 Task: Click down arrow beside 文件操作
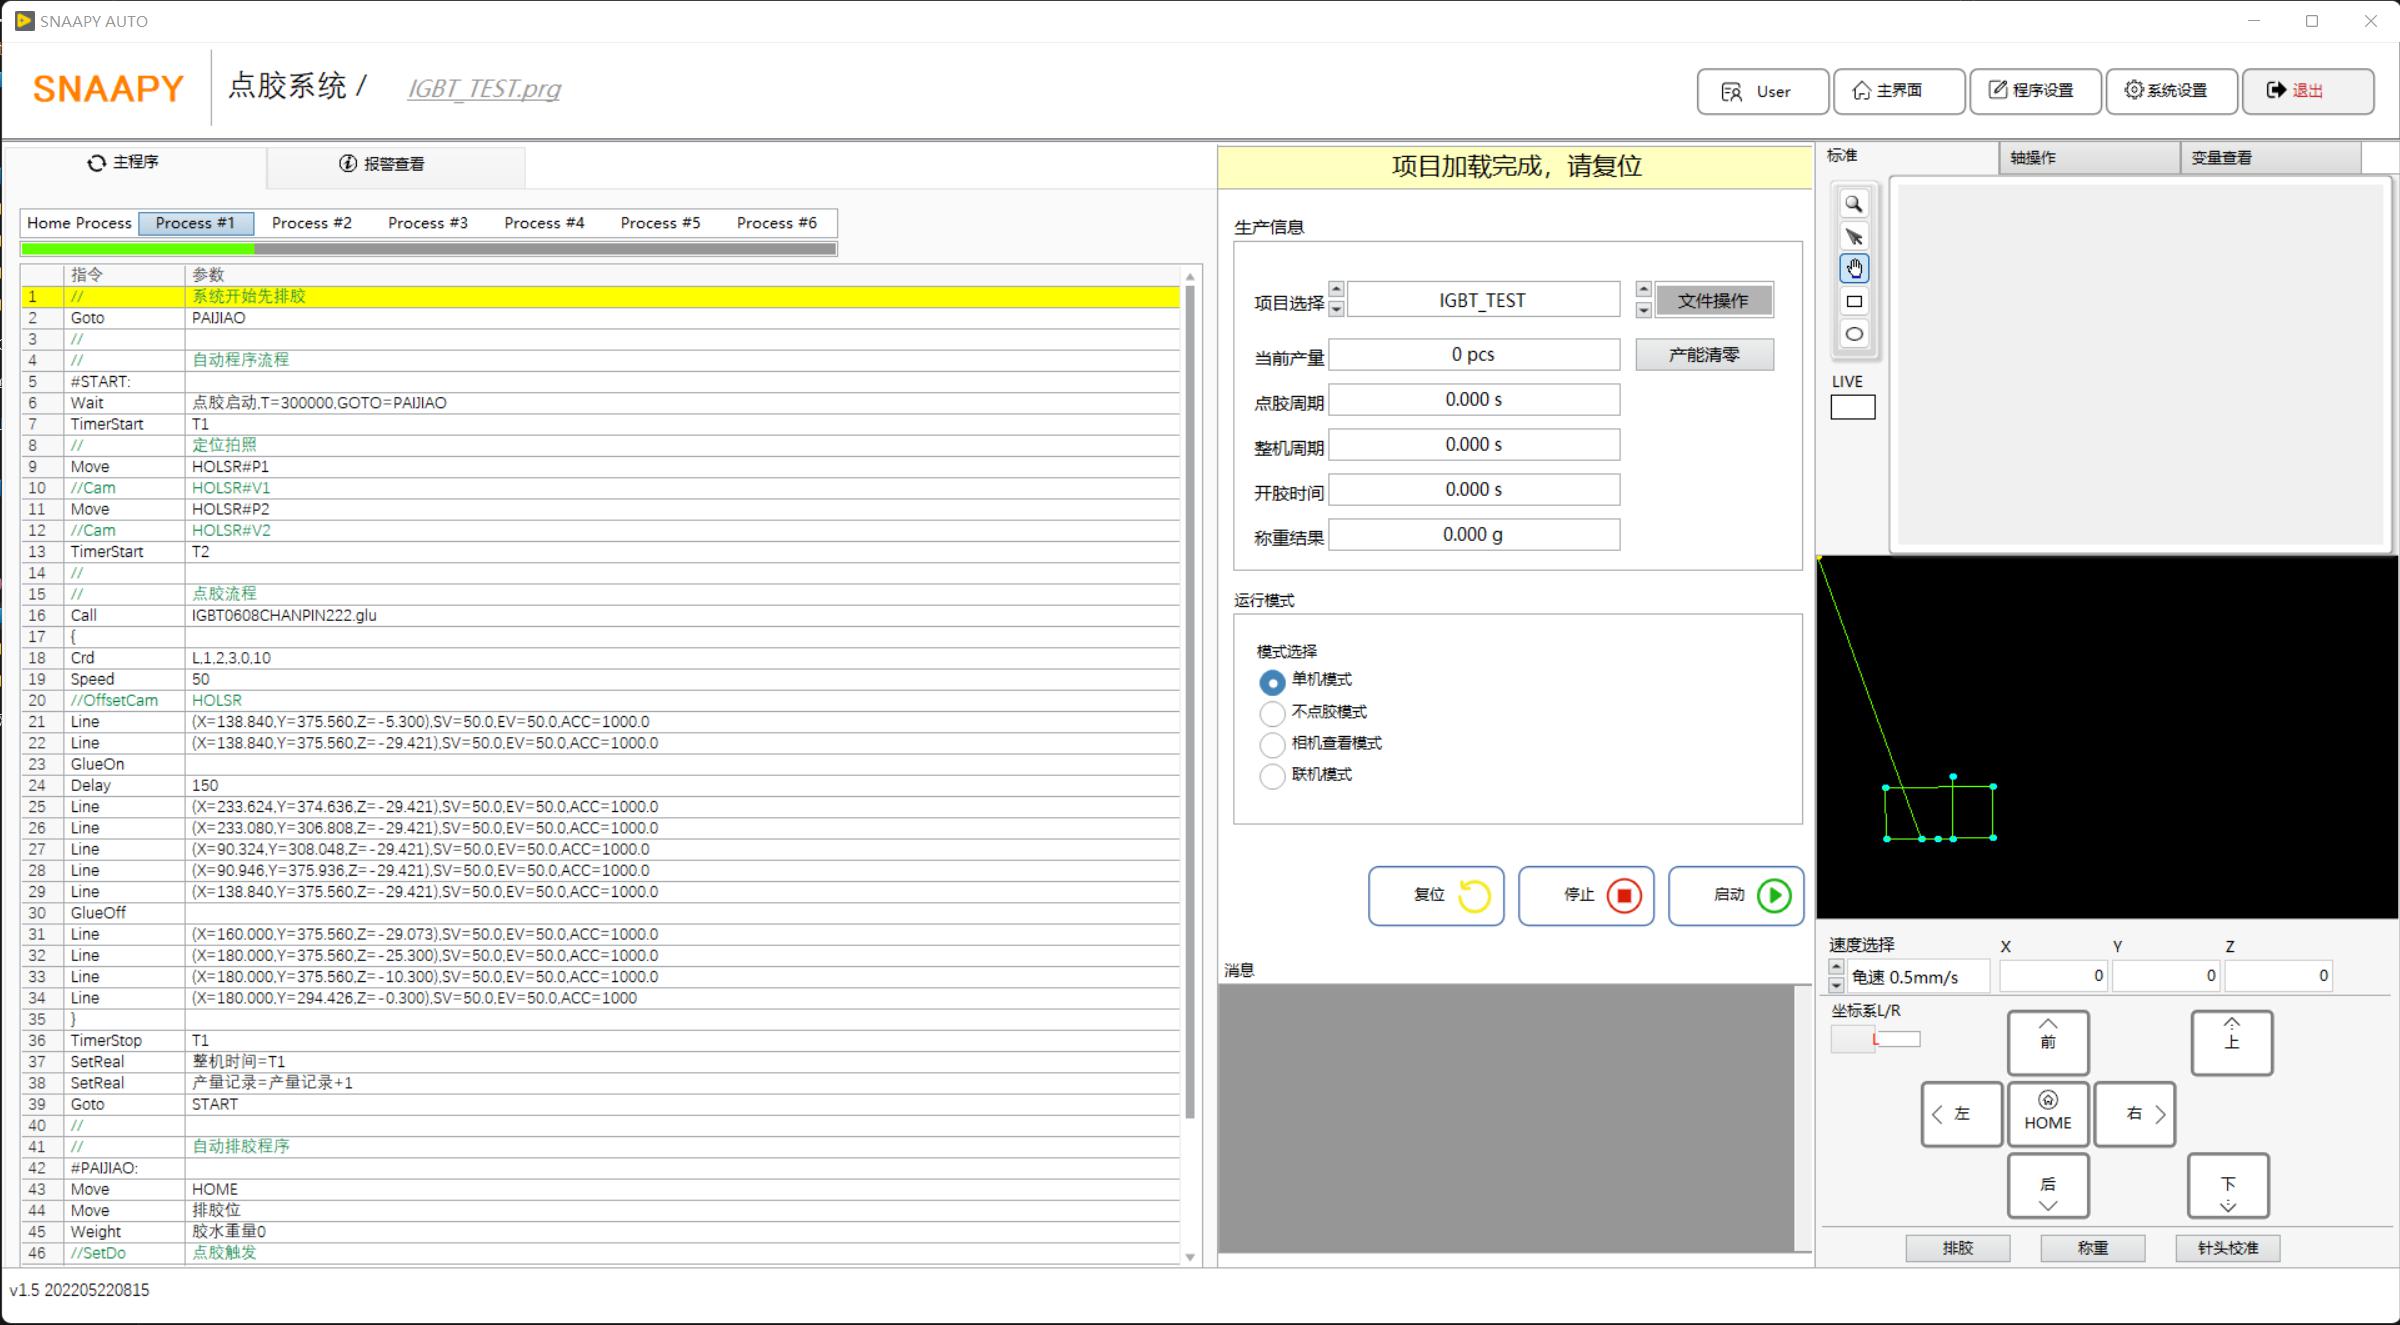(1643, 310)
